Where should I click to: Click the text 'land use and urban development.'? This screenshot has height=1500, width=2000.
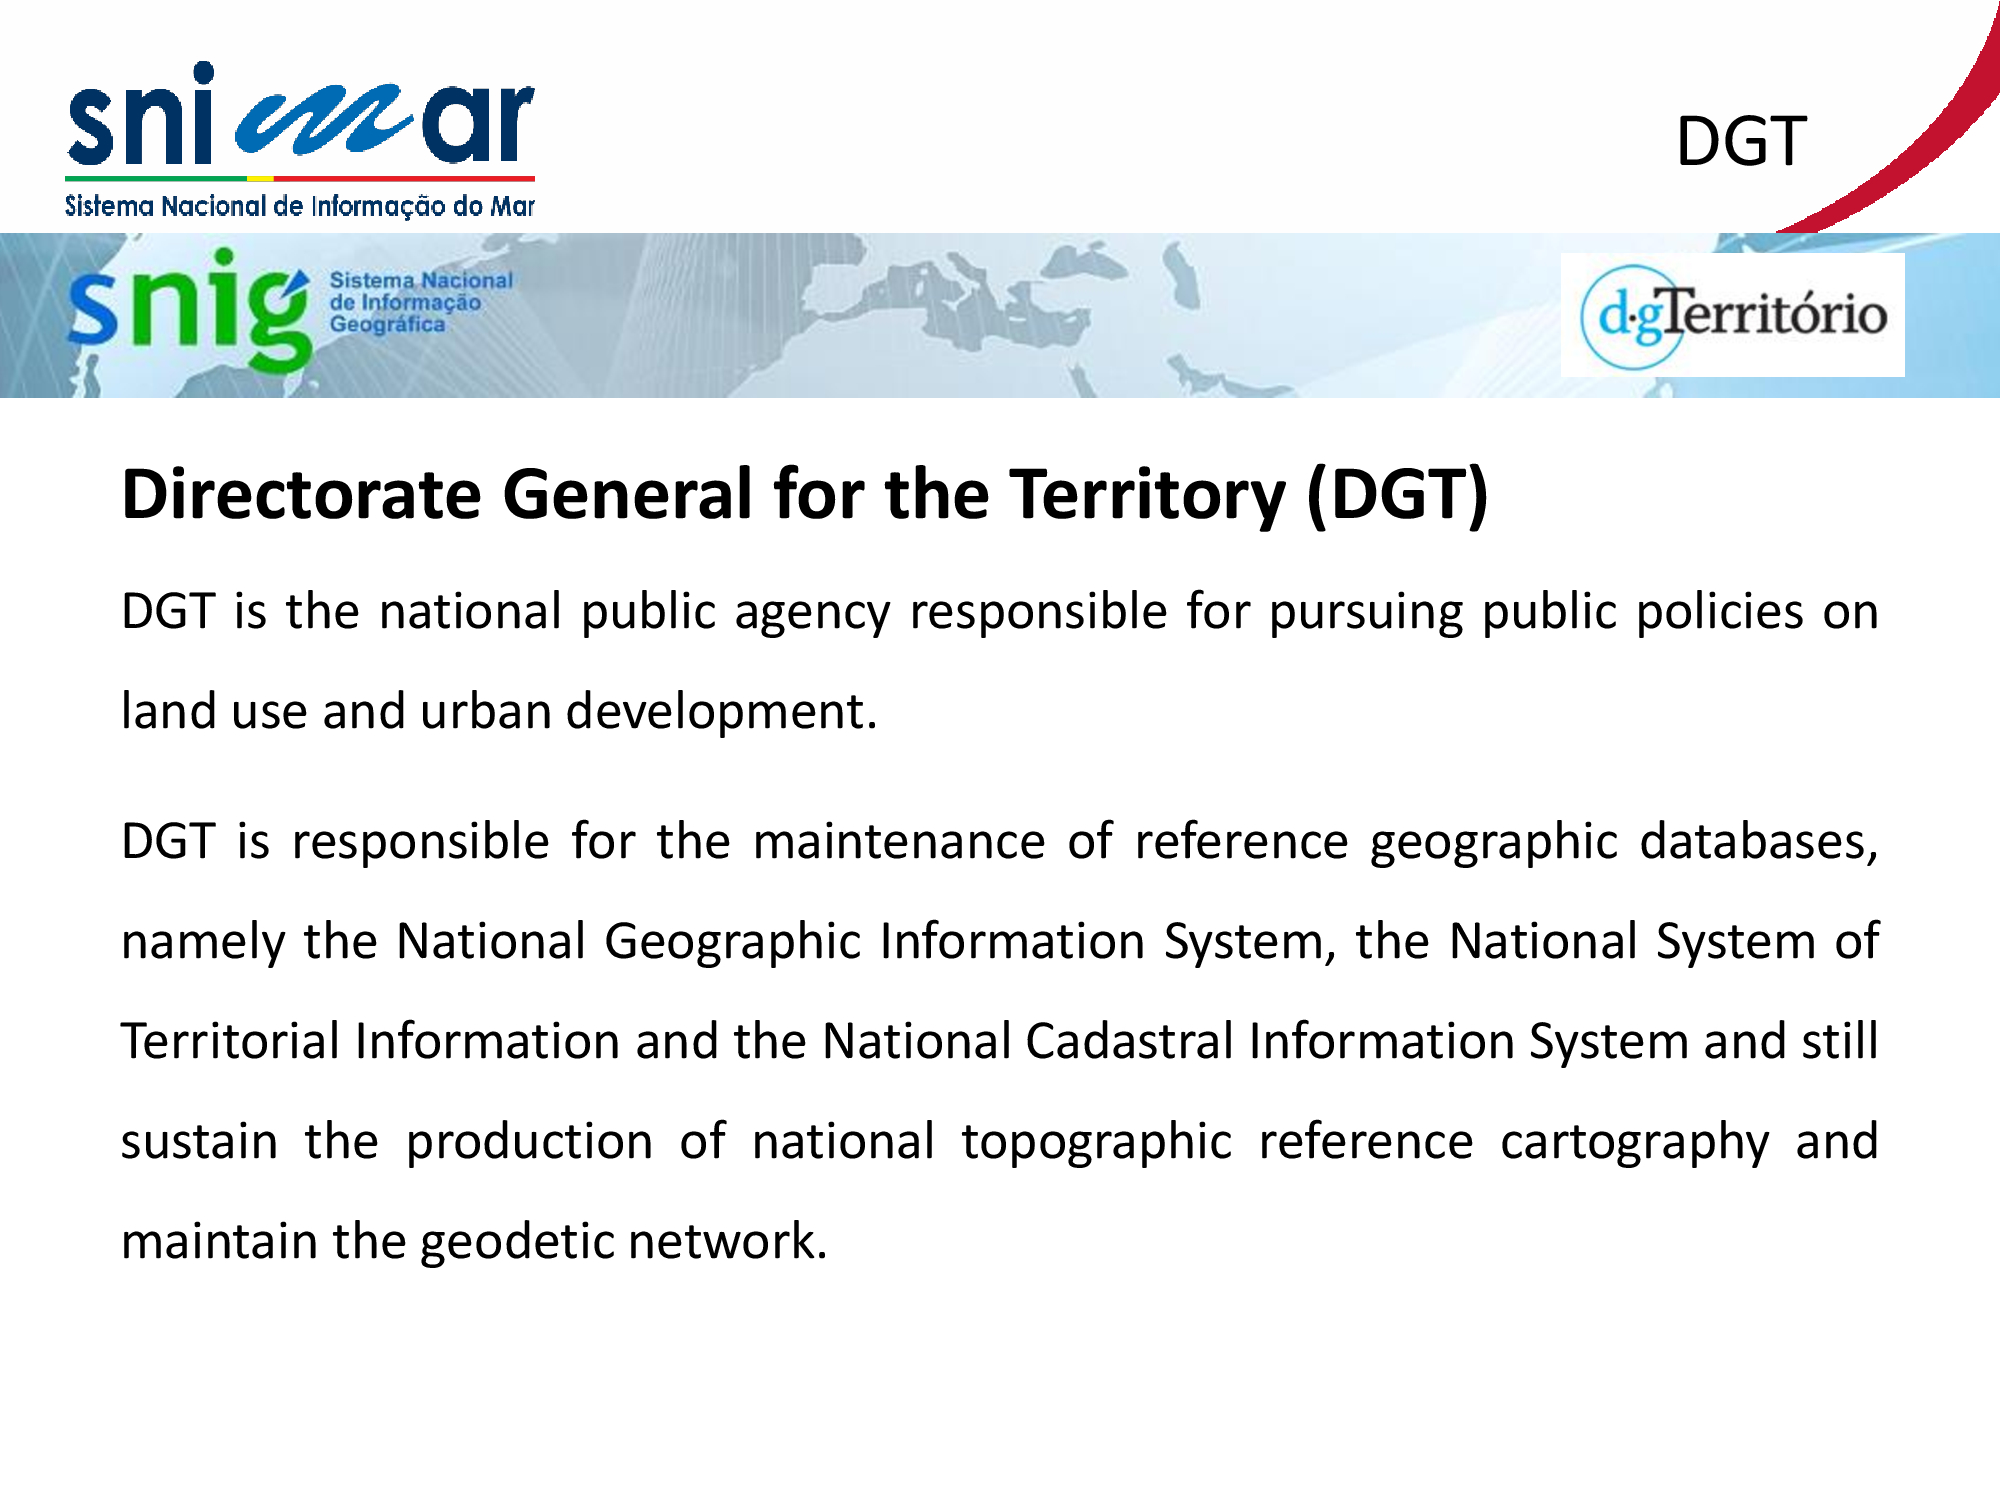[x=499, y=711]
